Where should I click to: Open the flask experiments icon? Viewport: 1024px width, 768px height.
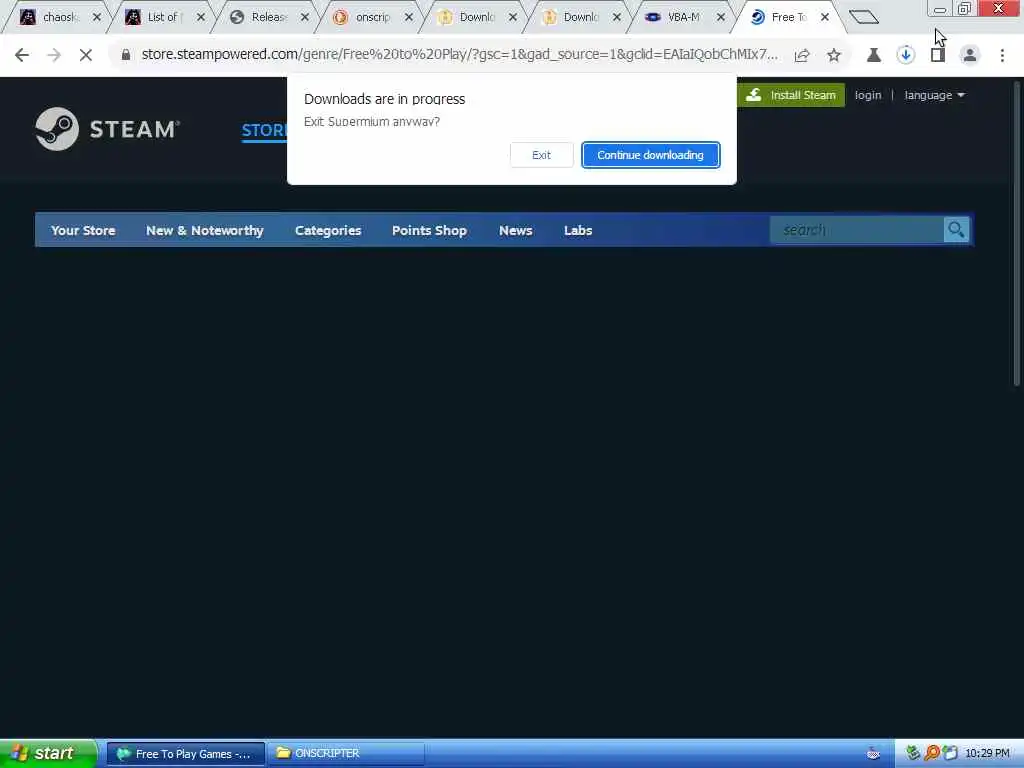pos(874,56)
